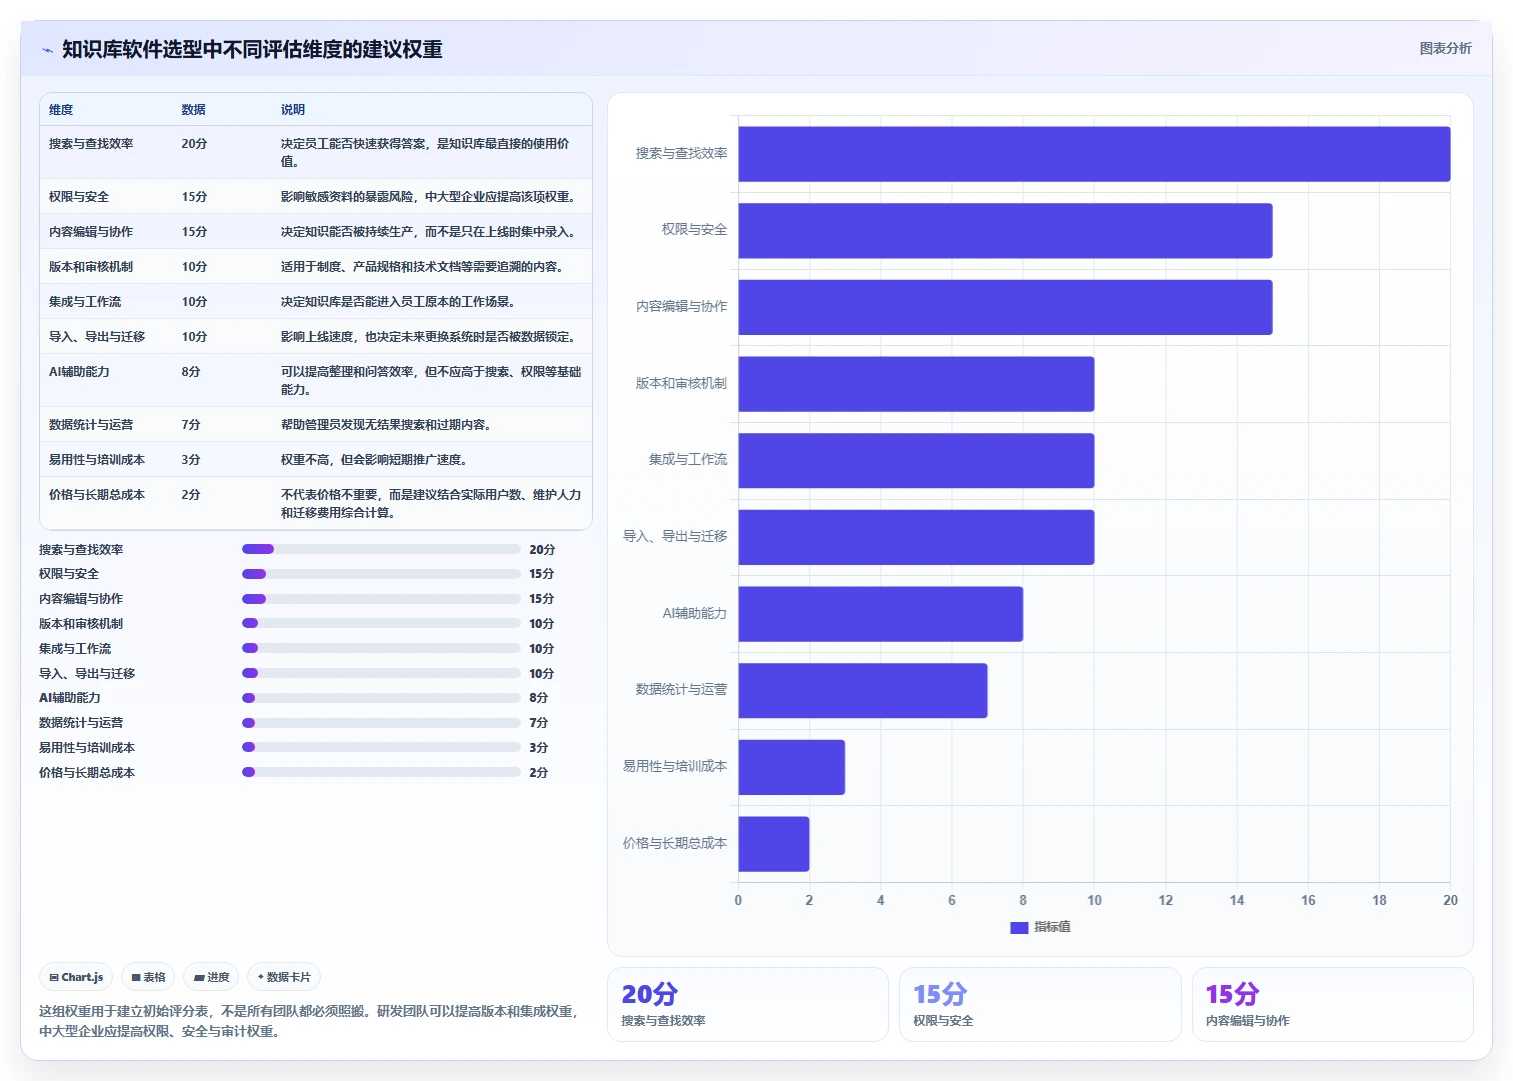1513x1081 pixels.
Task: Click the x-axis tick label 20
Action: [1450, 900]
